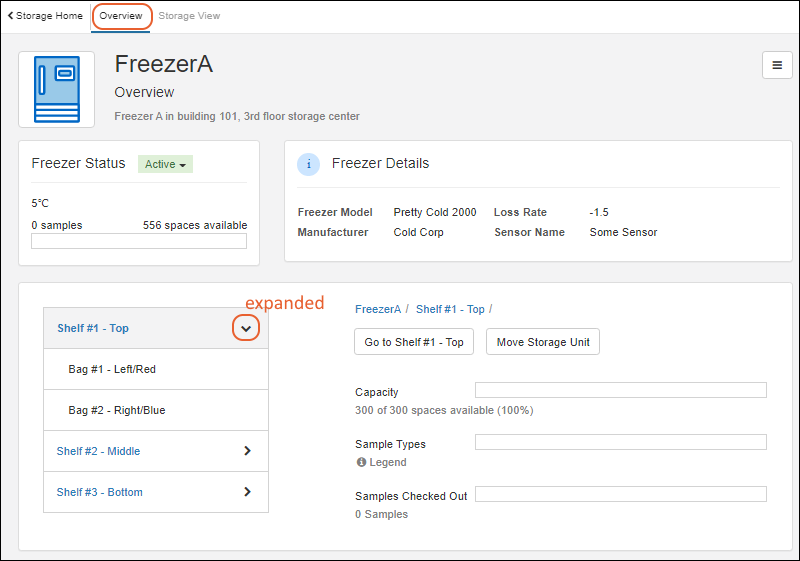Image resolution: width=800 pixels, height=561 pixels.
Task: Click the Freezer Details info icon
Action: (x=309, y=164)
